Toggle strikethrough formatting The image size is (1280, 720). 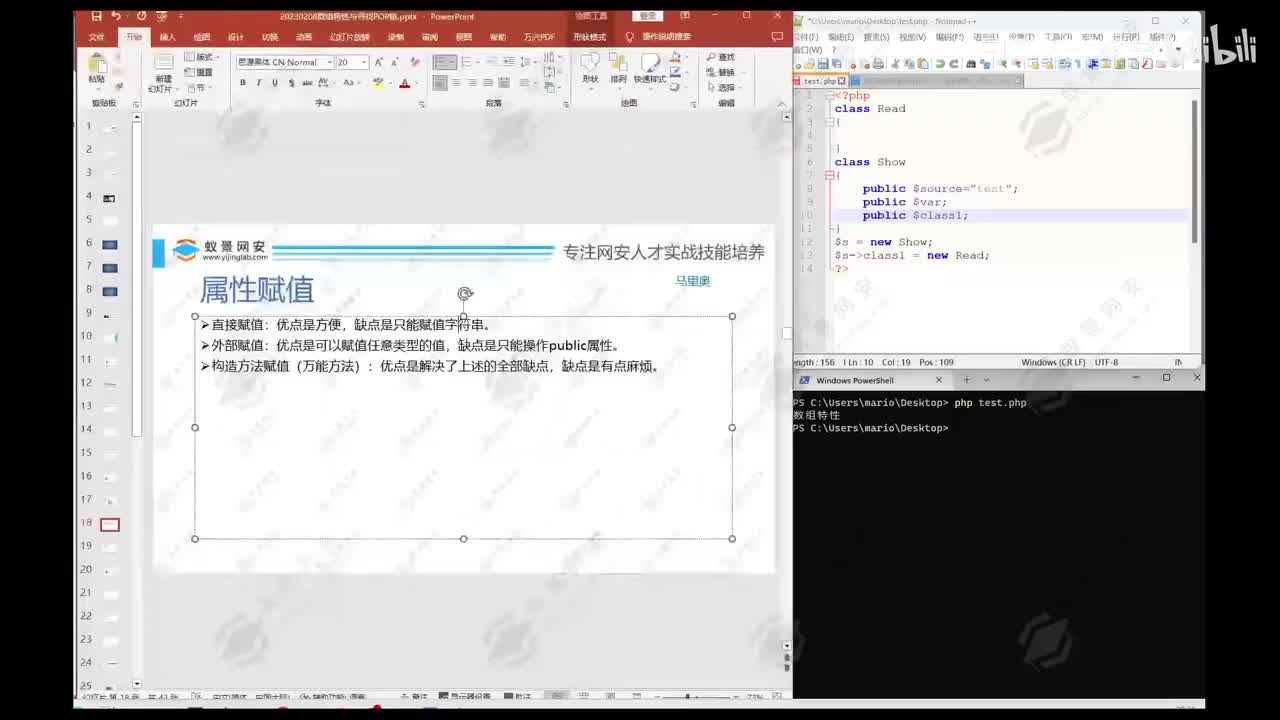[308, 83]
